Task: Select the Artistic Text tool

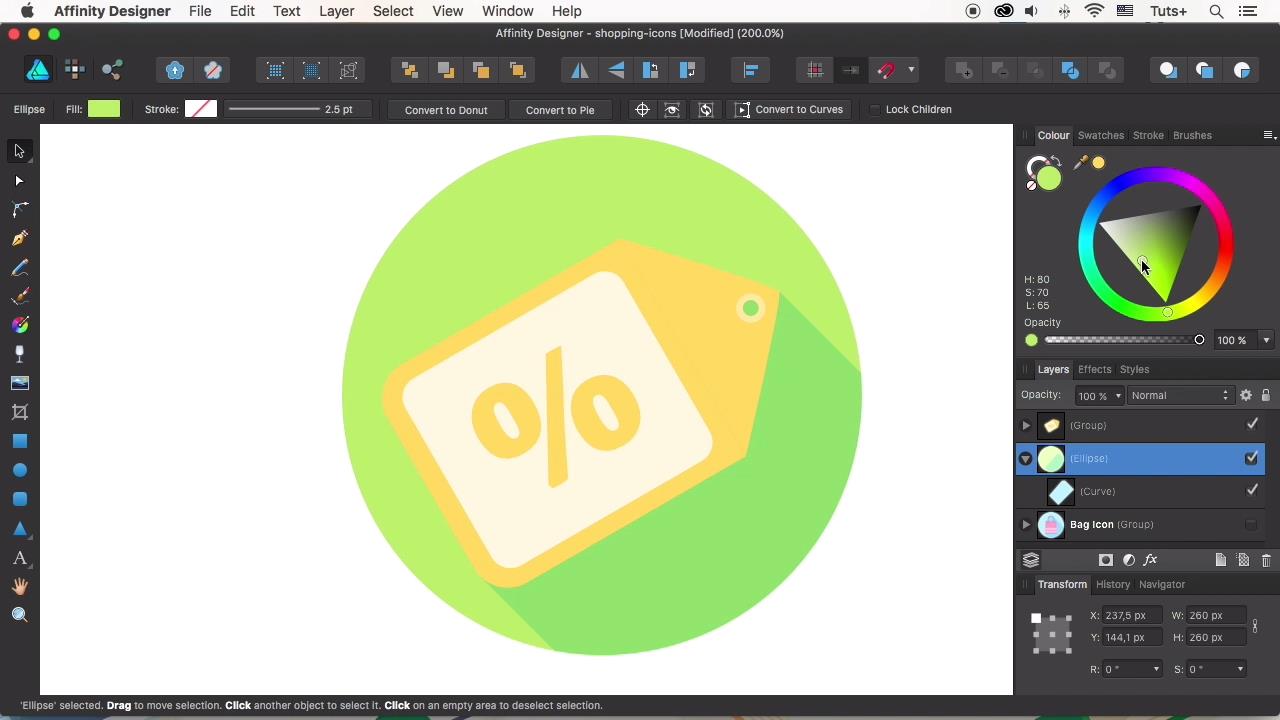Action: coord(19,558)
